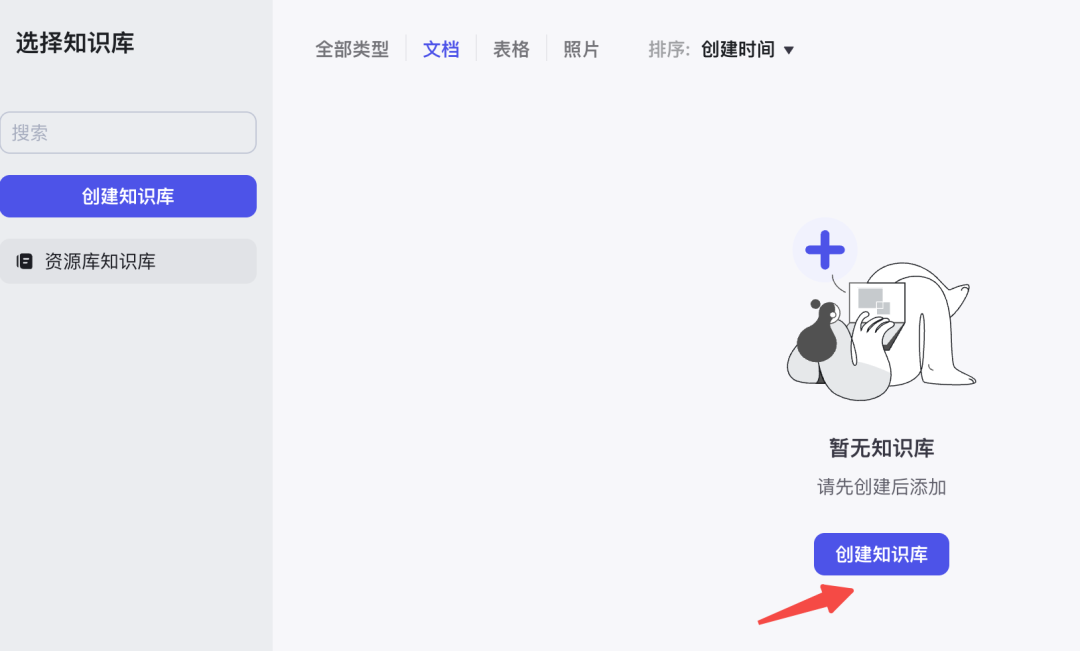Click the 请先创建后添加 hint text

tap(882, 487)
